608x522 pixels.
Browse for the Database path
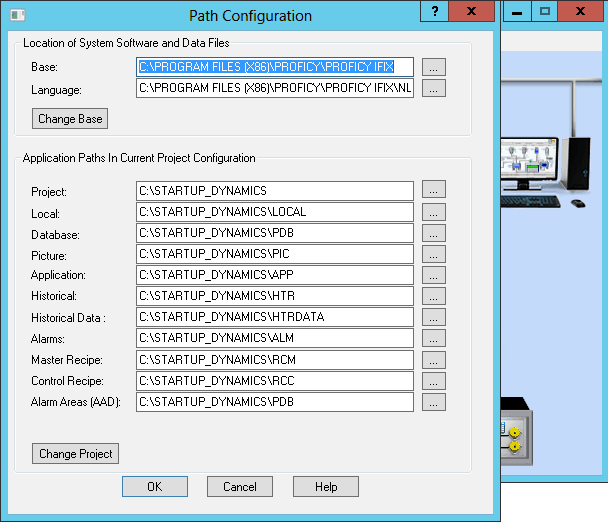coord(434,233)
